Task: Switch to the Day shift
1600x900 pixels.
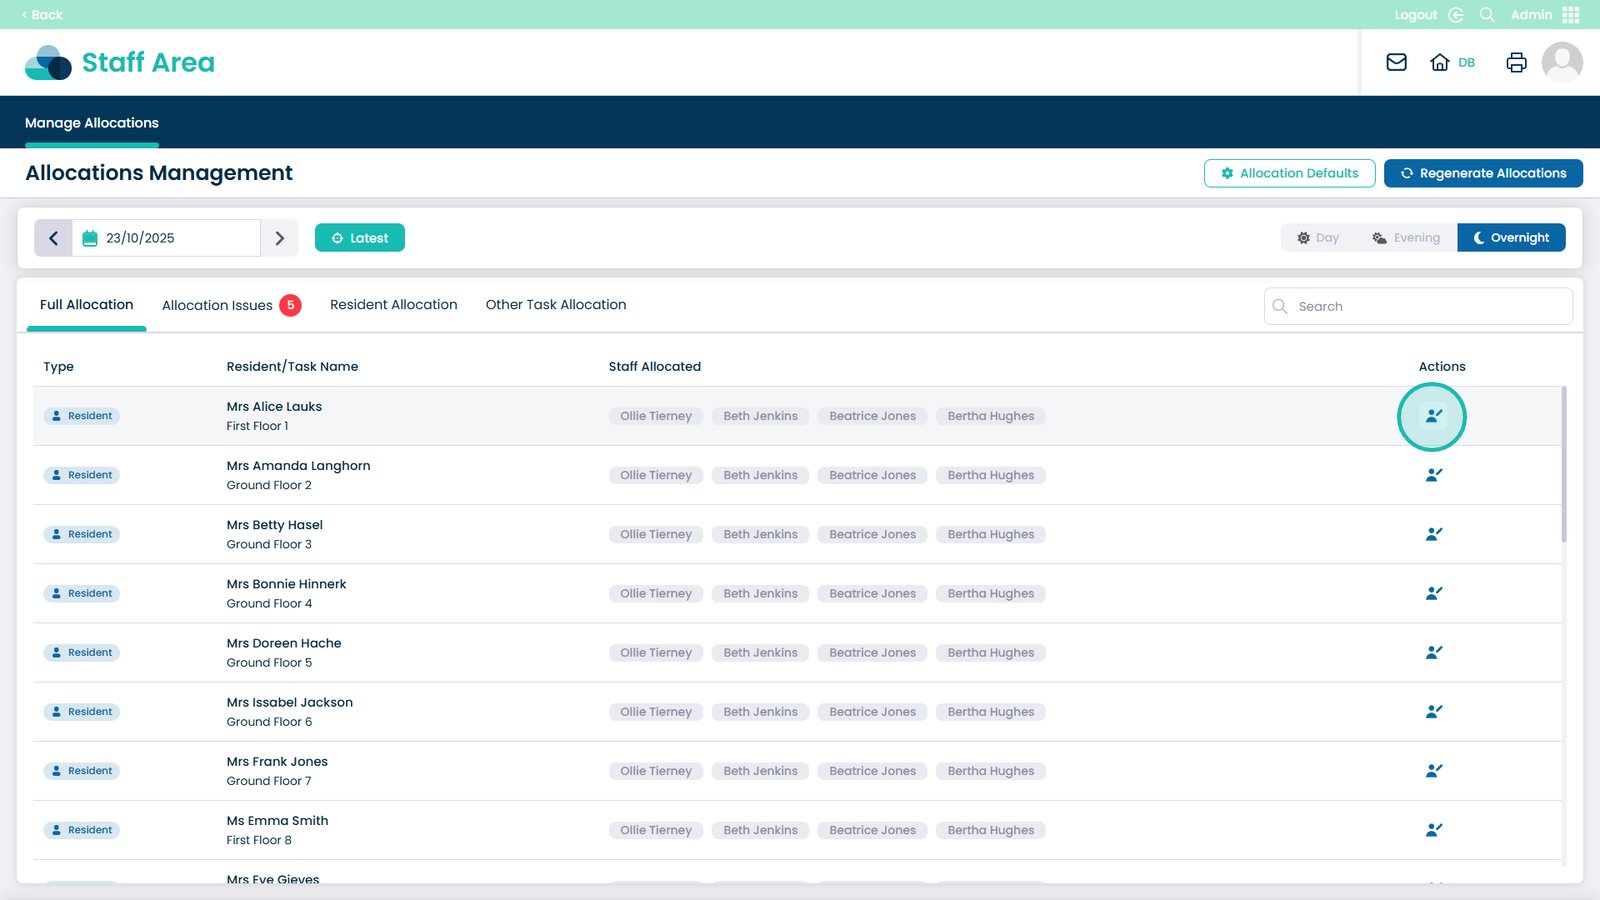Action: (x=1318, y=238)
